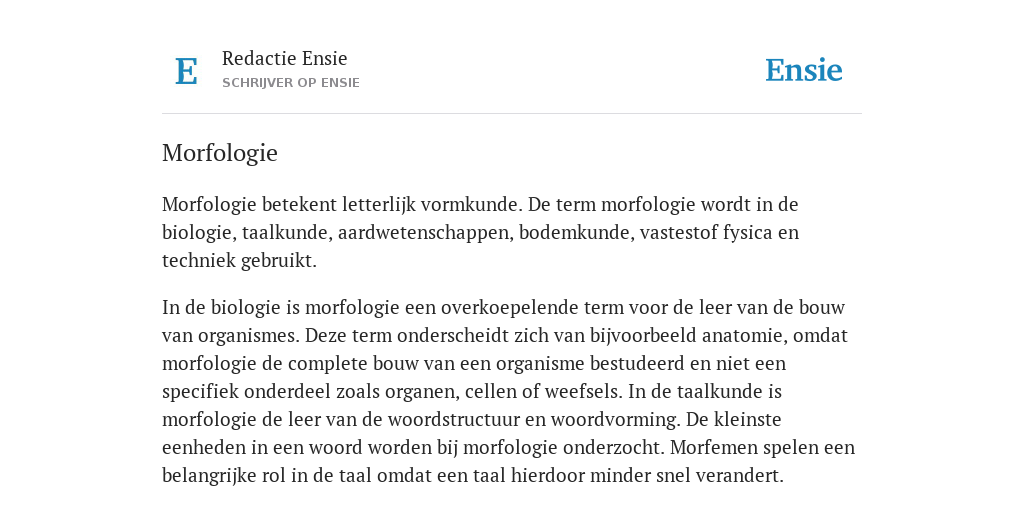
Task: Click the first paragraph starting 'Morfologie betekent'
Action: (x=480, y=232)
